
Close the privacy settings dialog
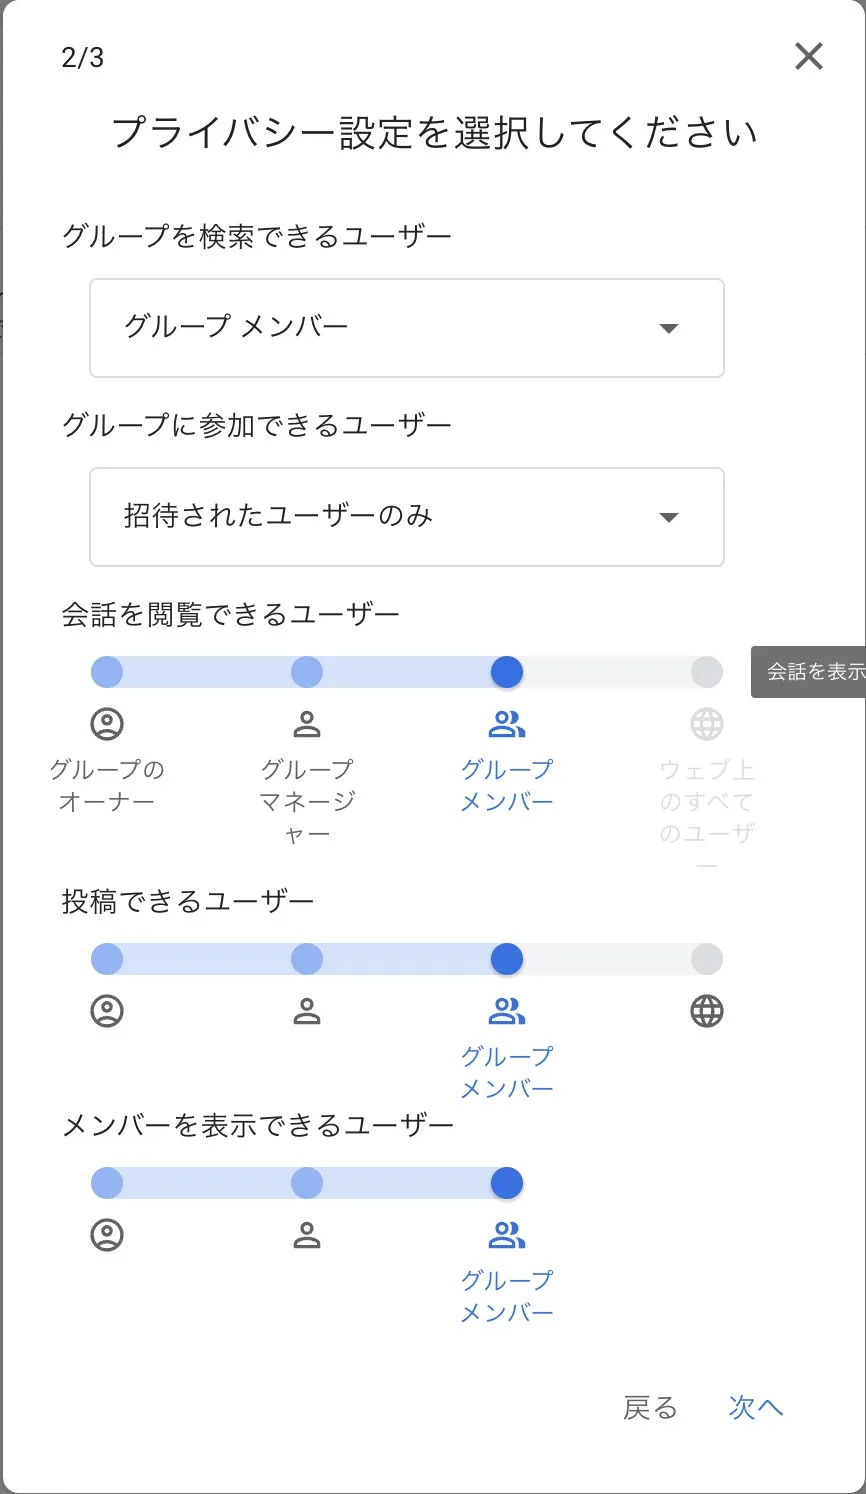pos(808,57)
